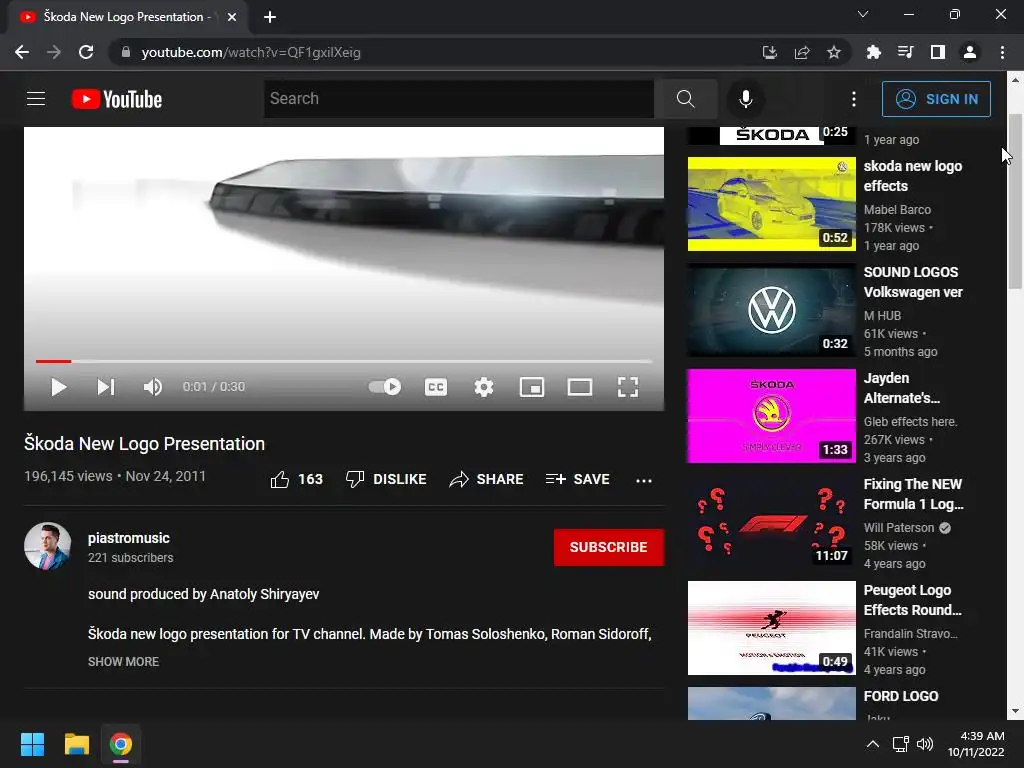Open YouTube settings three-dot menu

[854, 99]
